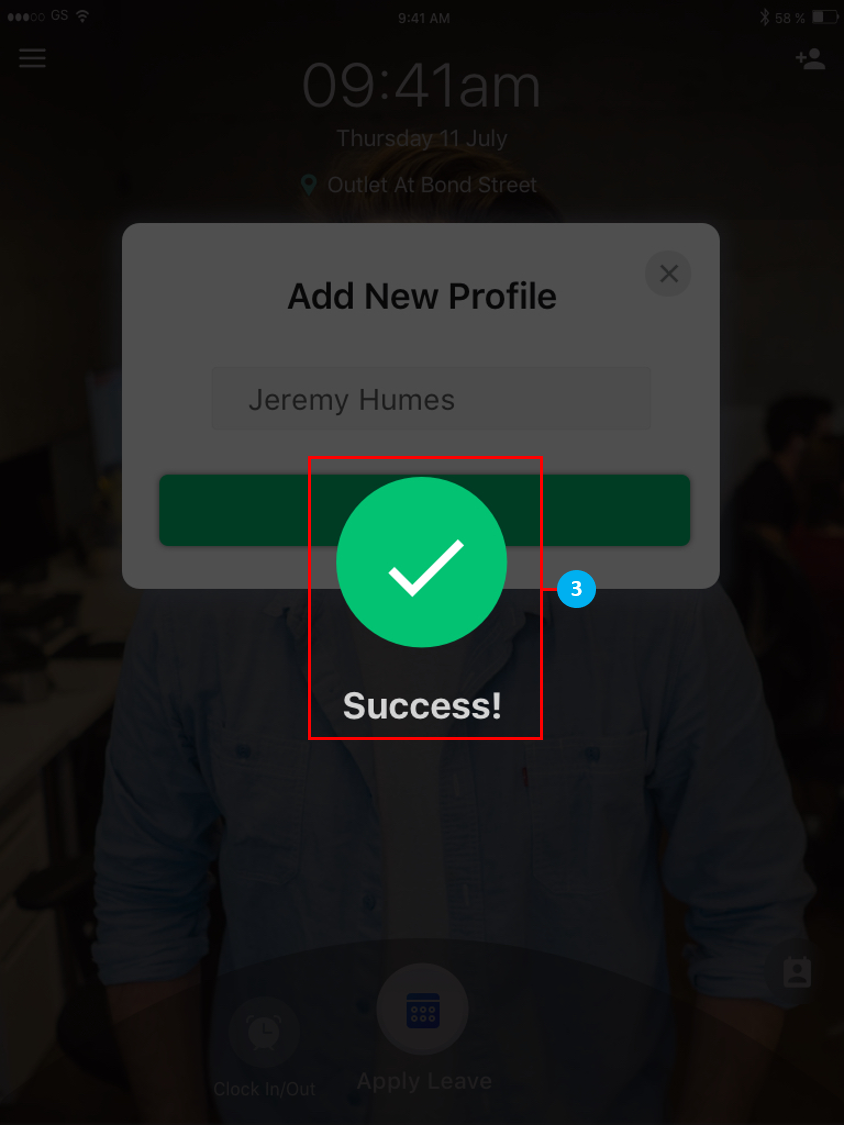The width and height of the screenshot is (844, 1125).
Task: Tap the Bluetooth status bar icon
Action: 765,17
